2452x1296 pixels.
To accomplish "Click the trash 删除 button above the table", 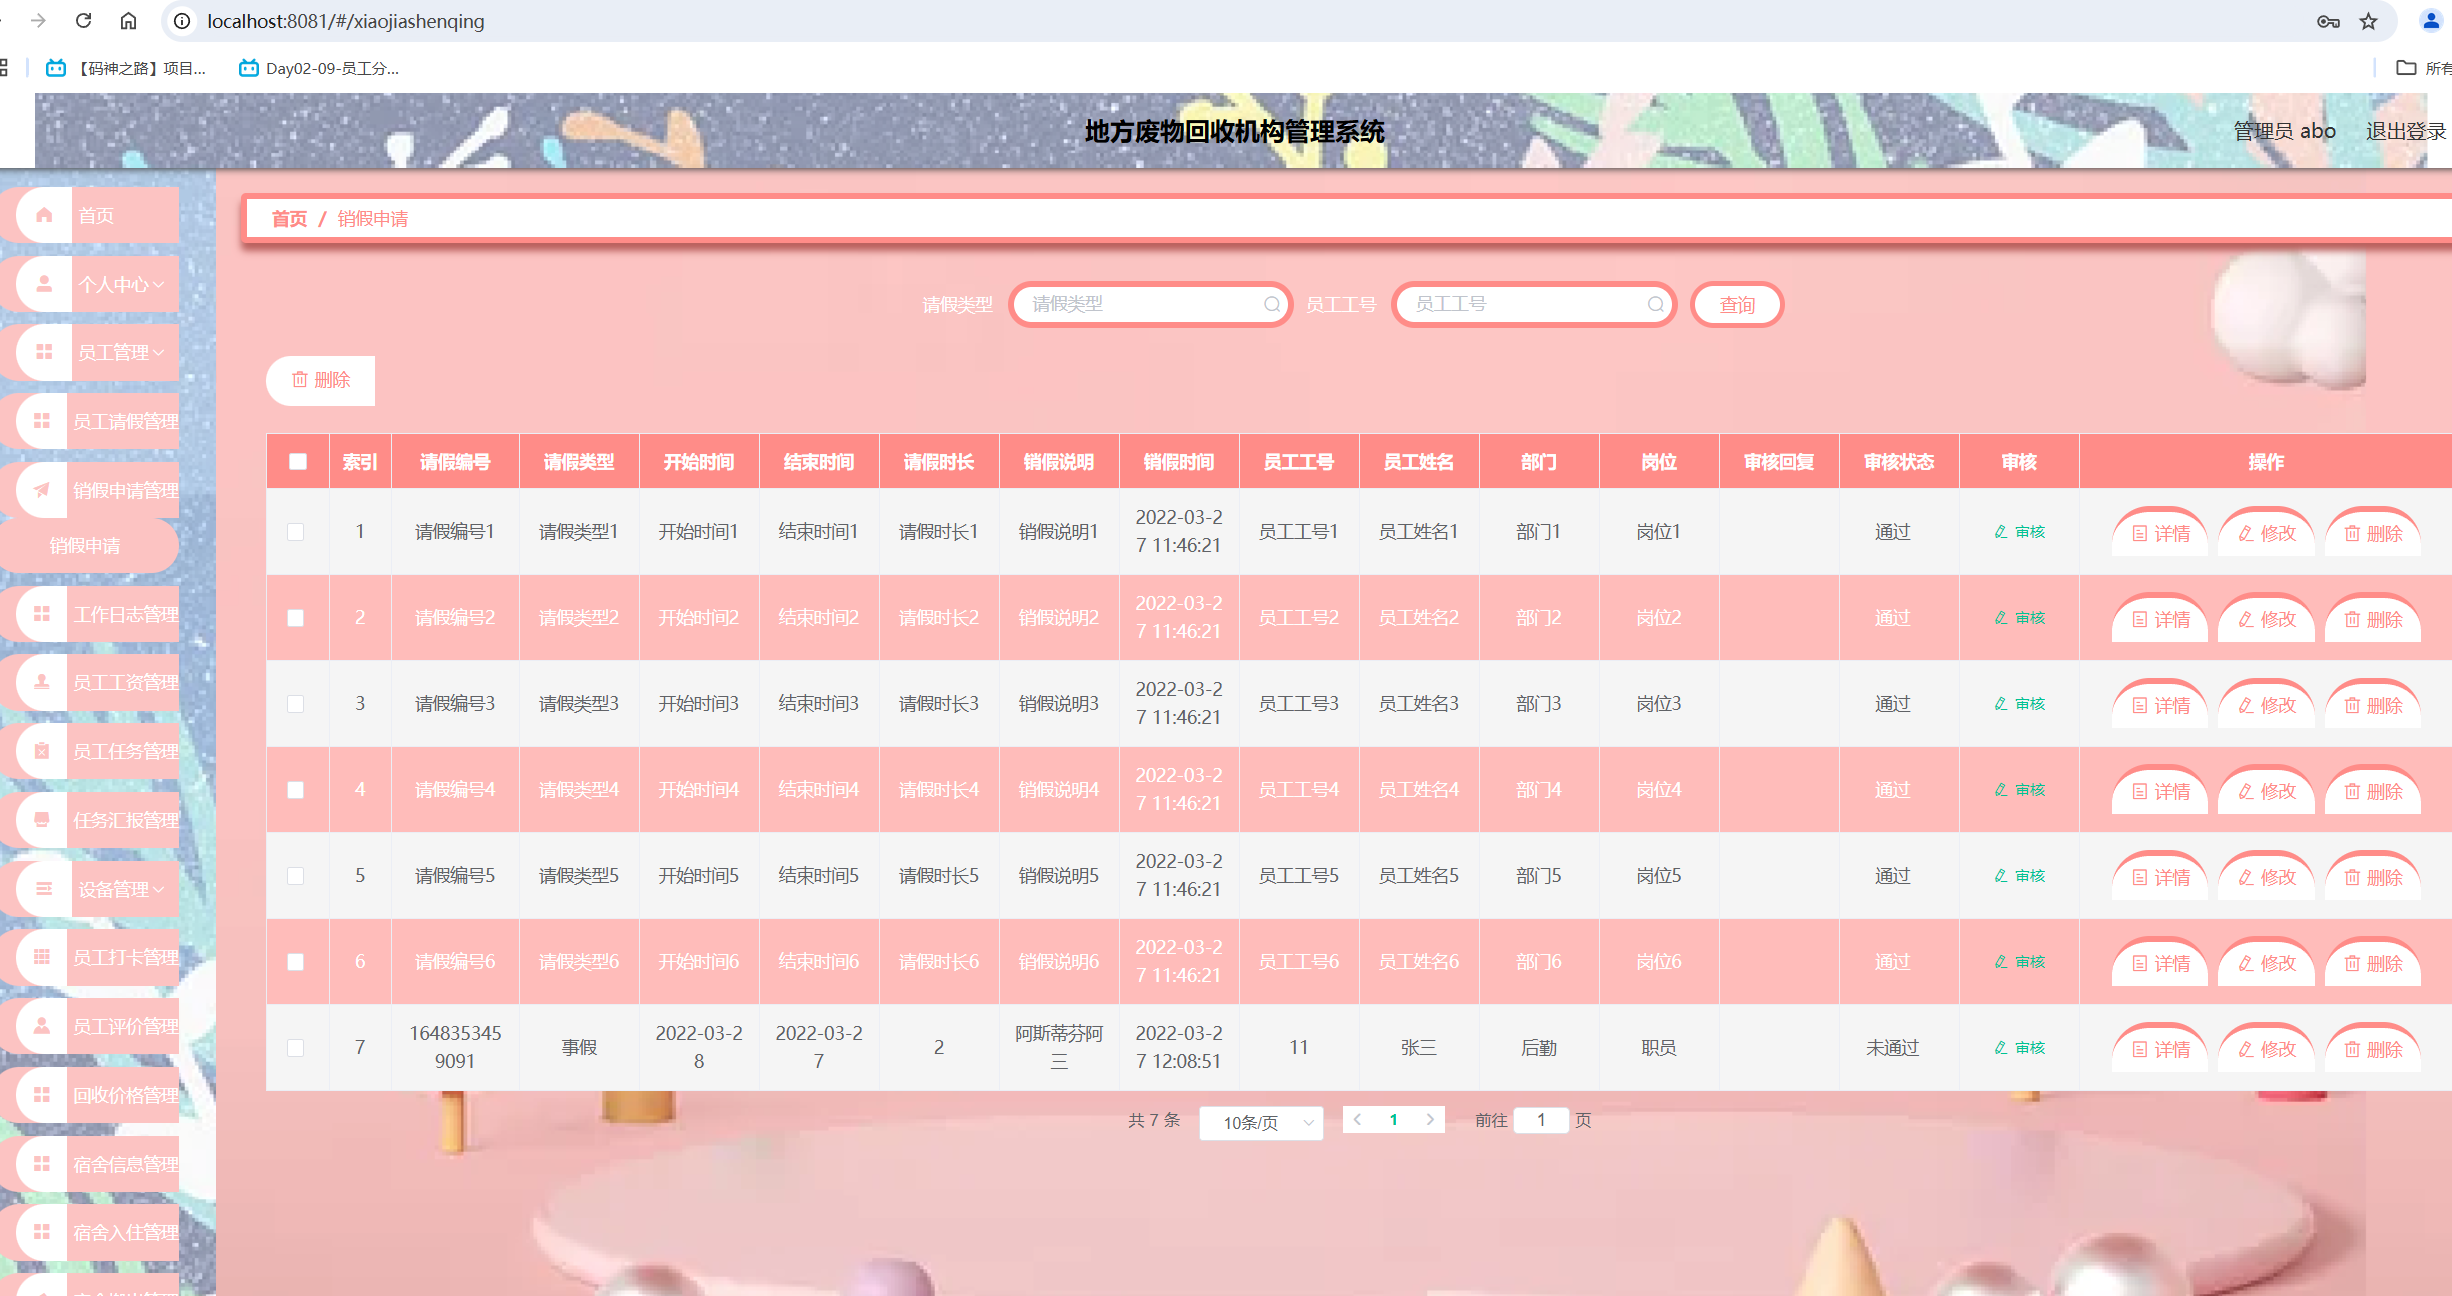I will click(320, 380).
